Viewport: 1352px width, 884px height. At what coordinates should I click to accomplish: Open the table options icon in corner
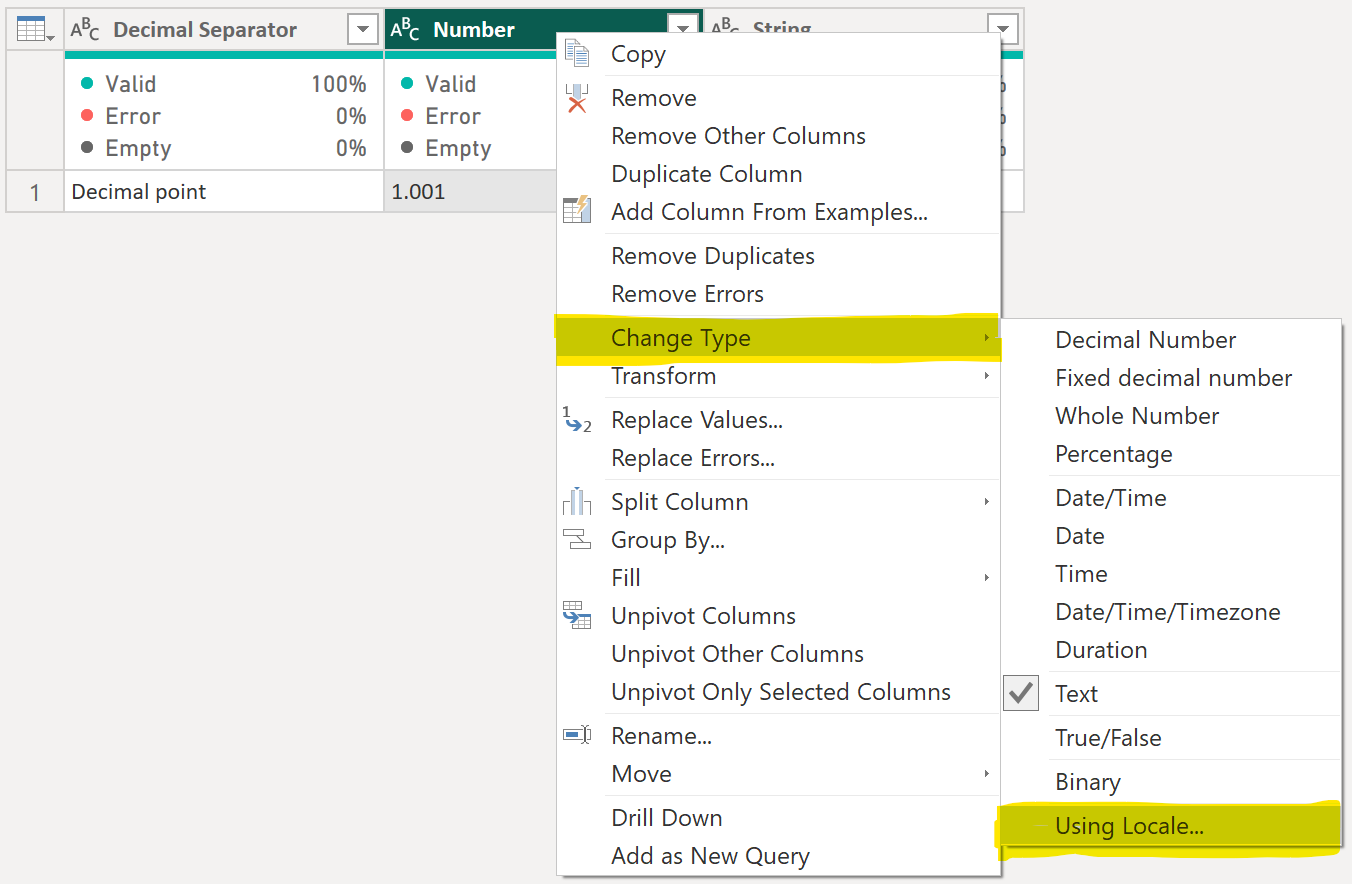(36, 30)
